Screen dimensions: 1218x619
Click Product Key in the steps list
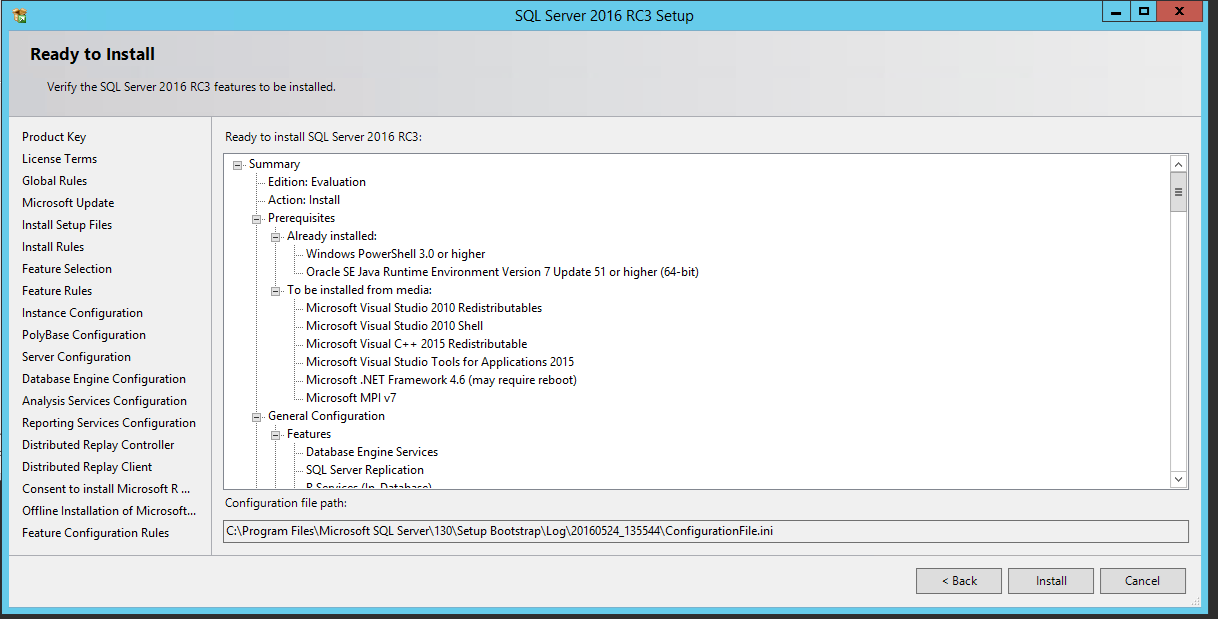pyautogui.click(x=54, y=137)
